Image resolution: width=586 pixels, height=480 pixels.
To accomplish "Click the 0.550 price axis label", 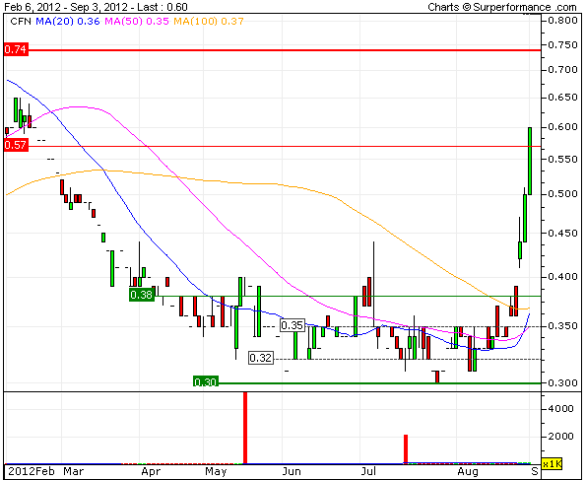I will (563, 159).
